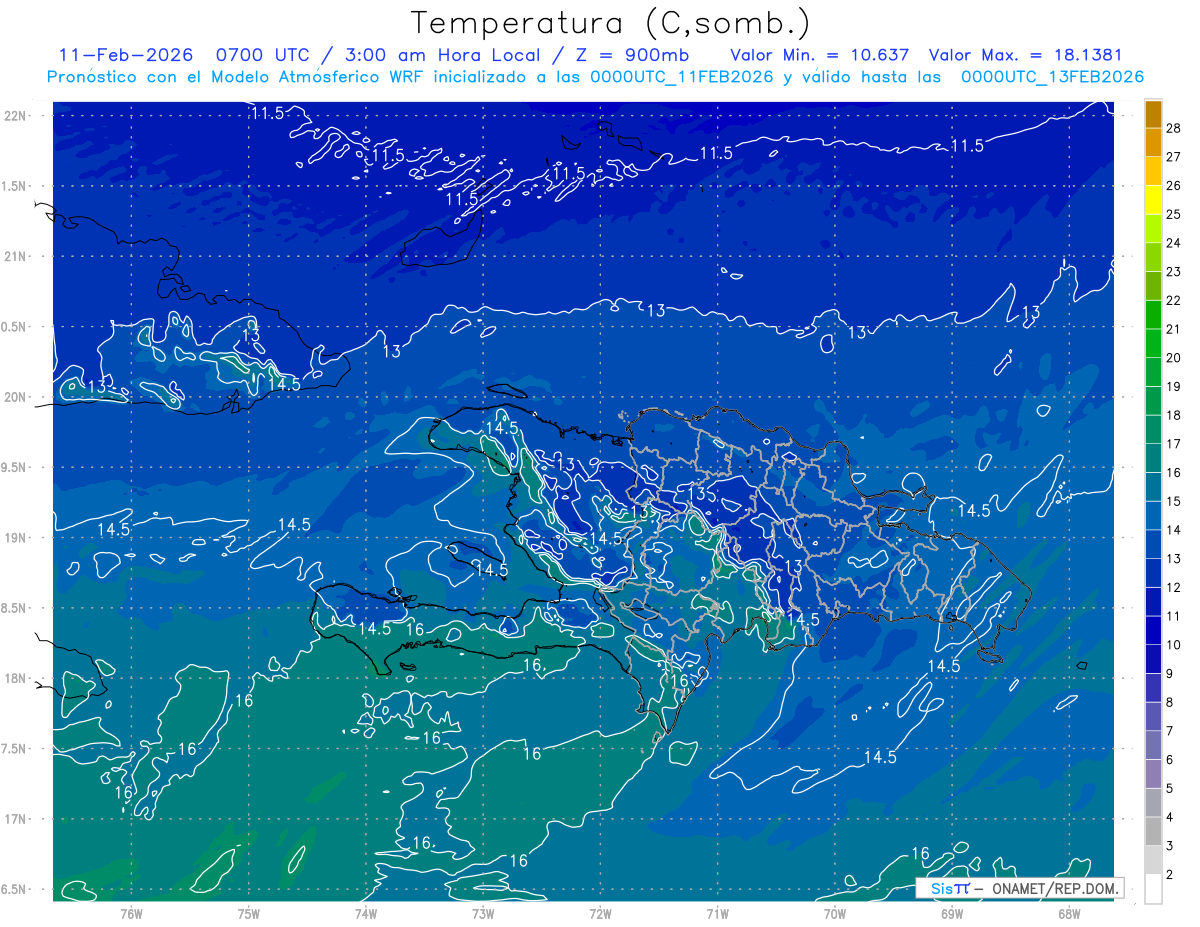Click the '2' color scale label
Image resolution: width=1200 pixels, height=927 pixels.
coord(1170,875)
